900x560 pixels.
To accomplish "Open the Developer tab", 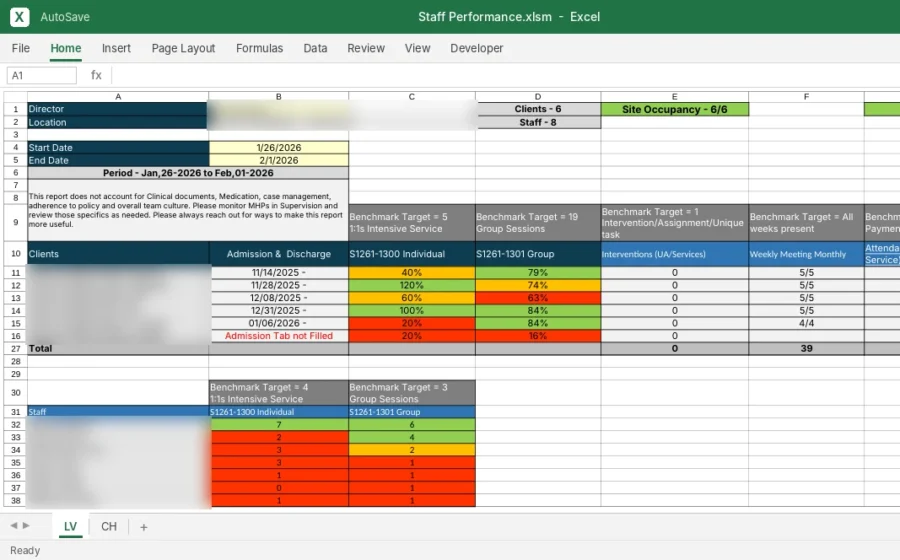I will click(476, 48).
